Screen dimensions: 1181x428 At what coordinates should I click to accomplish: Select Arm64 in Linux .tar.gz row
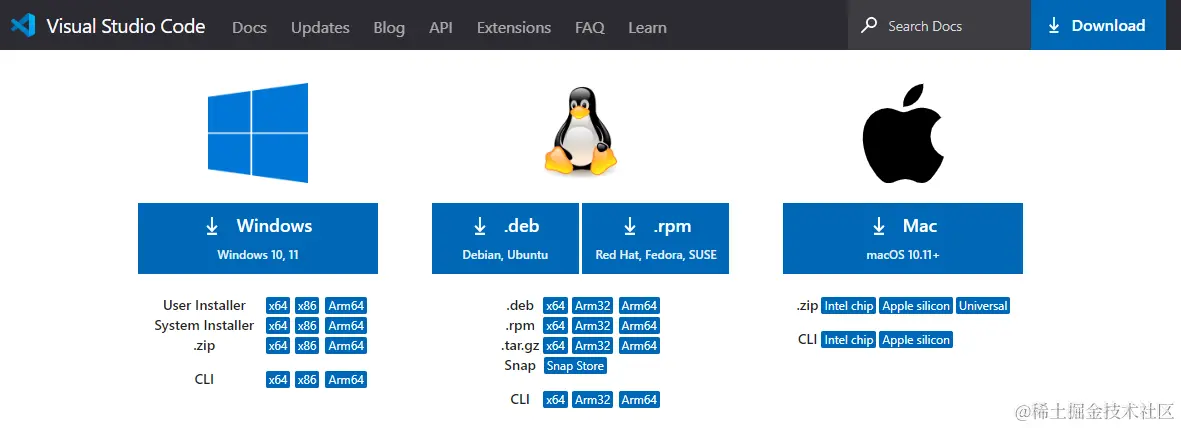tap(639, 346)
